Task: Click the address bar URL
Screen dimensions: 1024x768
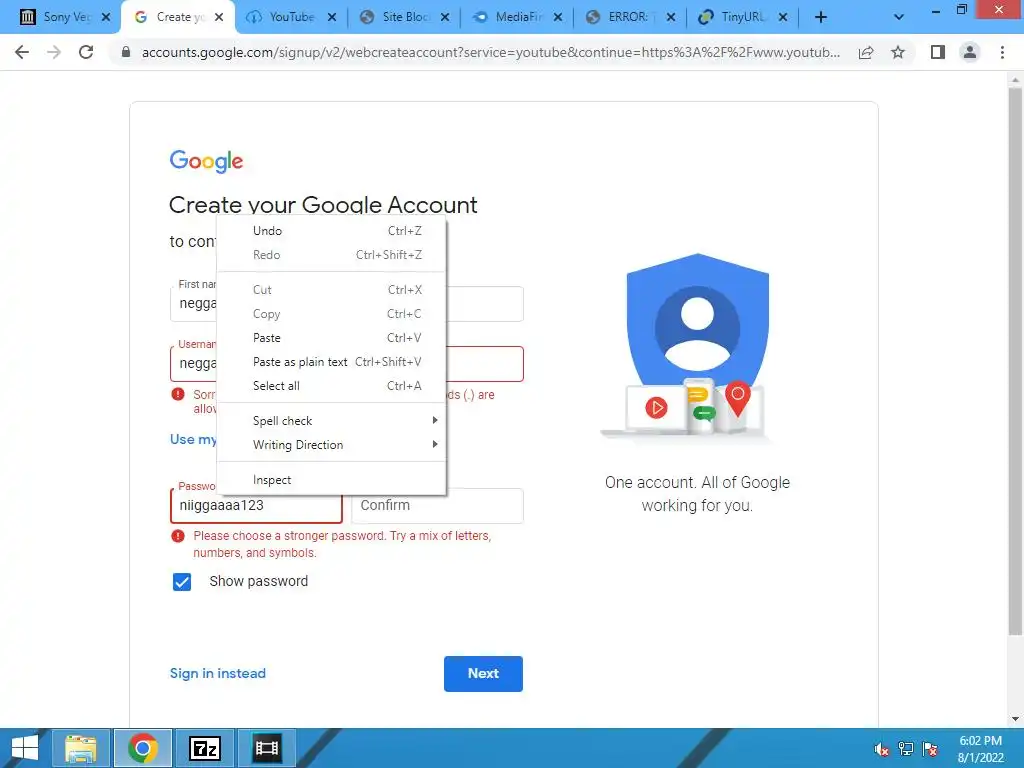Action: pyautogui.click(x=490, y=52)
